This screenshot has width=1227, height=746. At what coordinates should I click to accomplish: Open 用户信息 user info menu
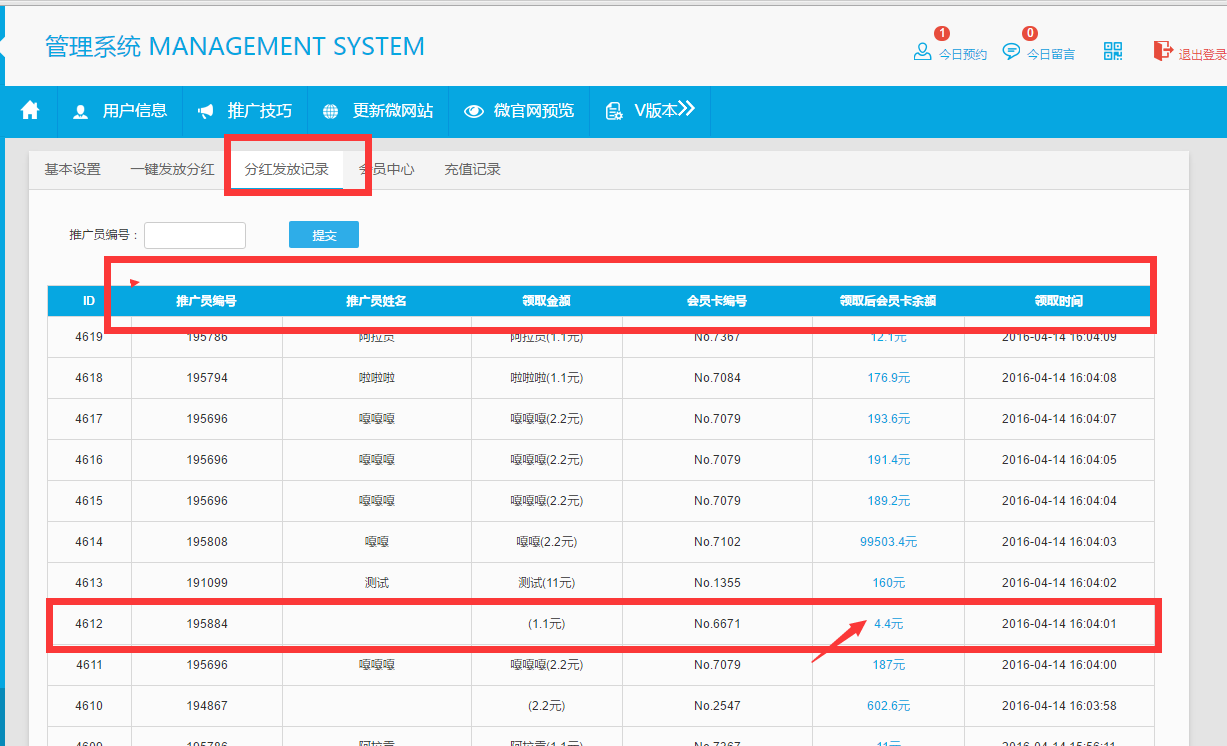tap(120, 111)
